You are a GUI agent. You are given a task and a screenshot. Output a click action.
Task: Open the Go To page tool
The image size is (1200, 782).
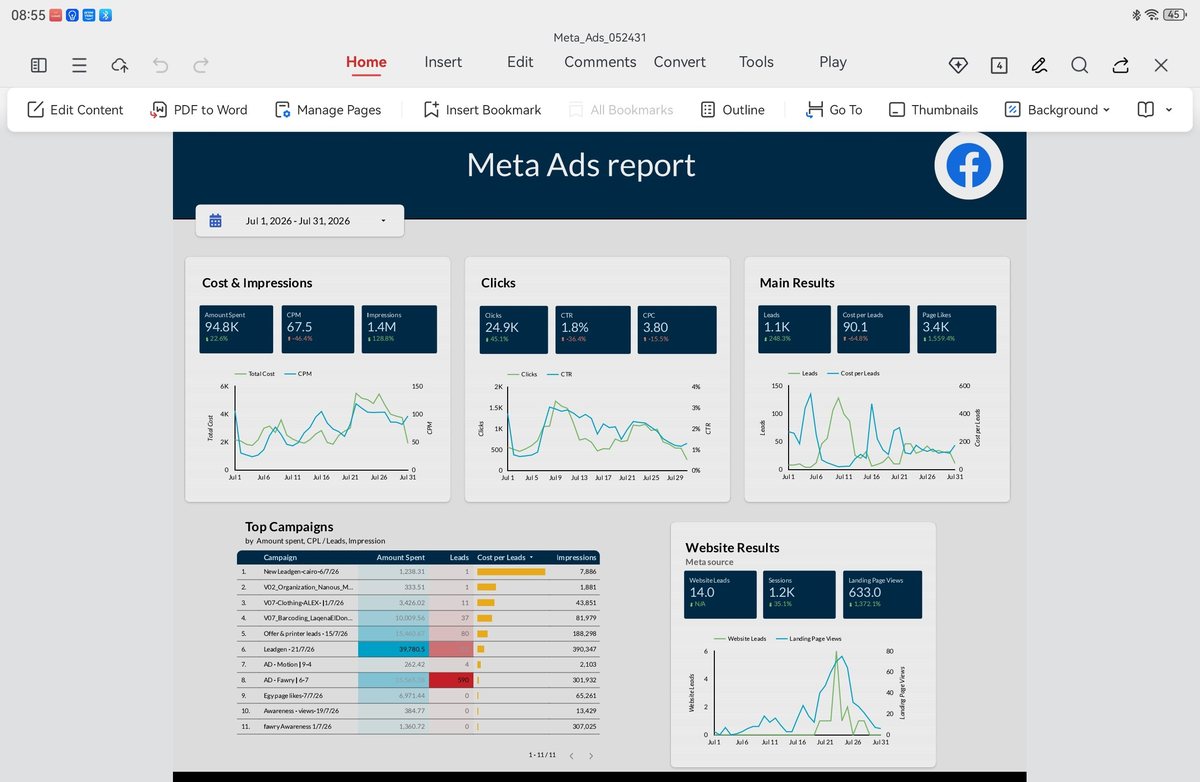(834, 110)
